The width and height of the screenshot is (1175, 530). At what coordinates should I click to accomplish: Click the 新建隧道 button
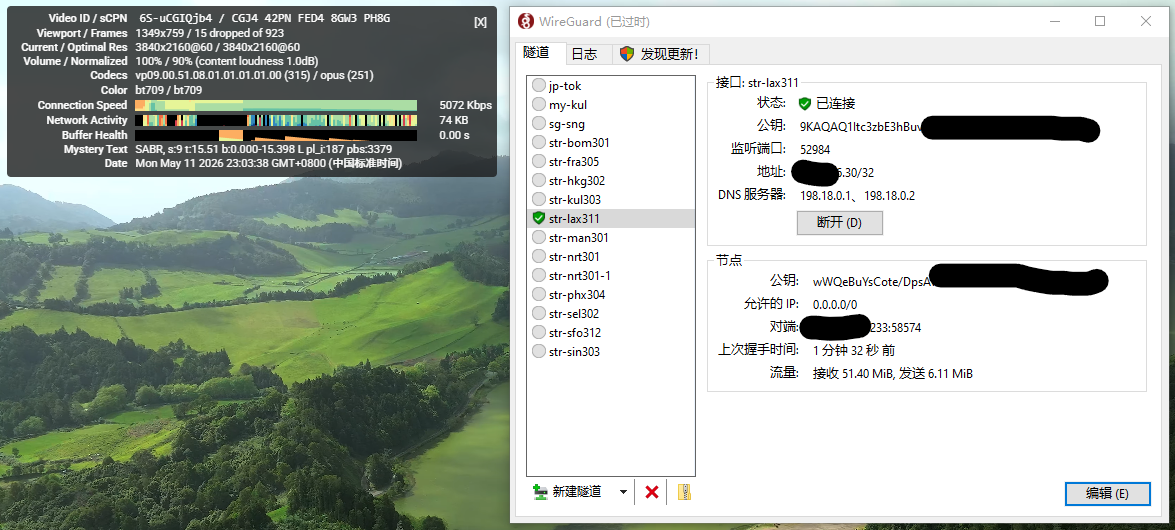click(567, 492)
